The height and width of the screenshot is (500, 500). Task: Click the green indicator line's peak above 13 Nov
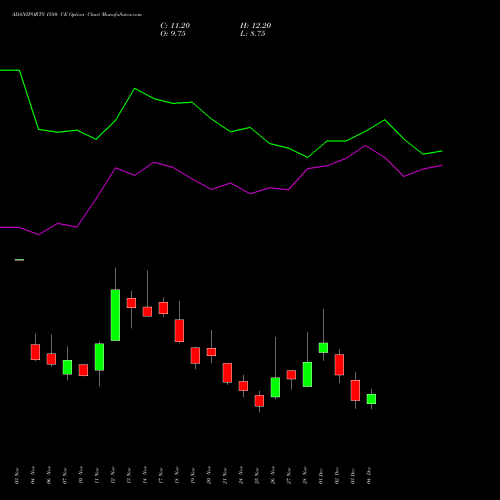click(134, 89)
